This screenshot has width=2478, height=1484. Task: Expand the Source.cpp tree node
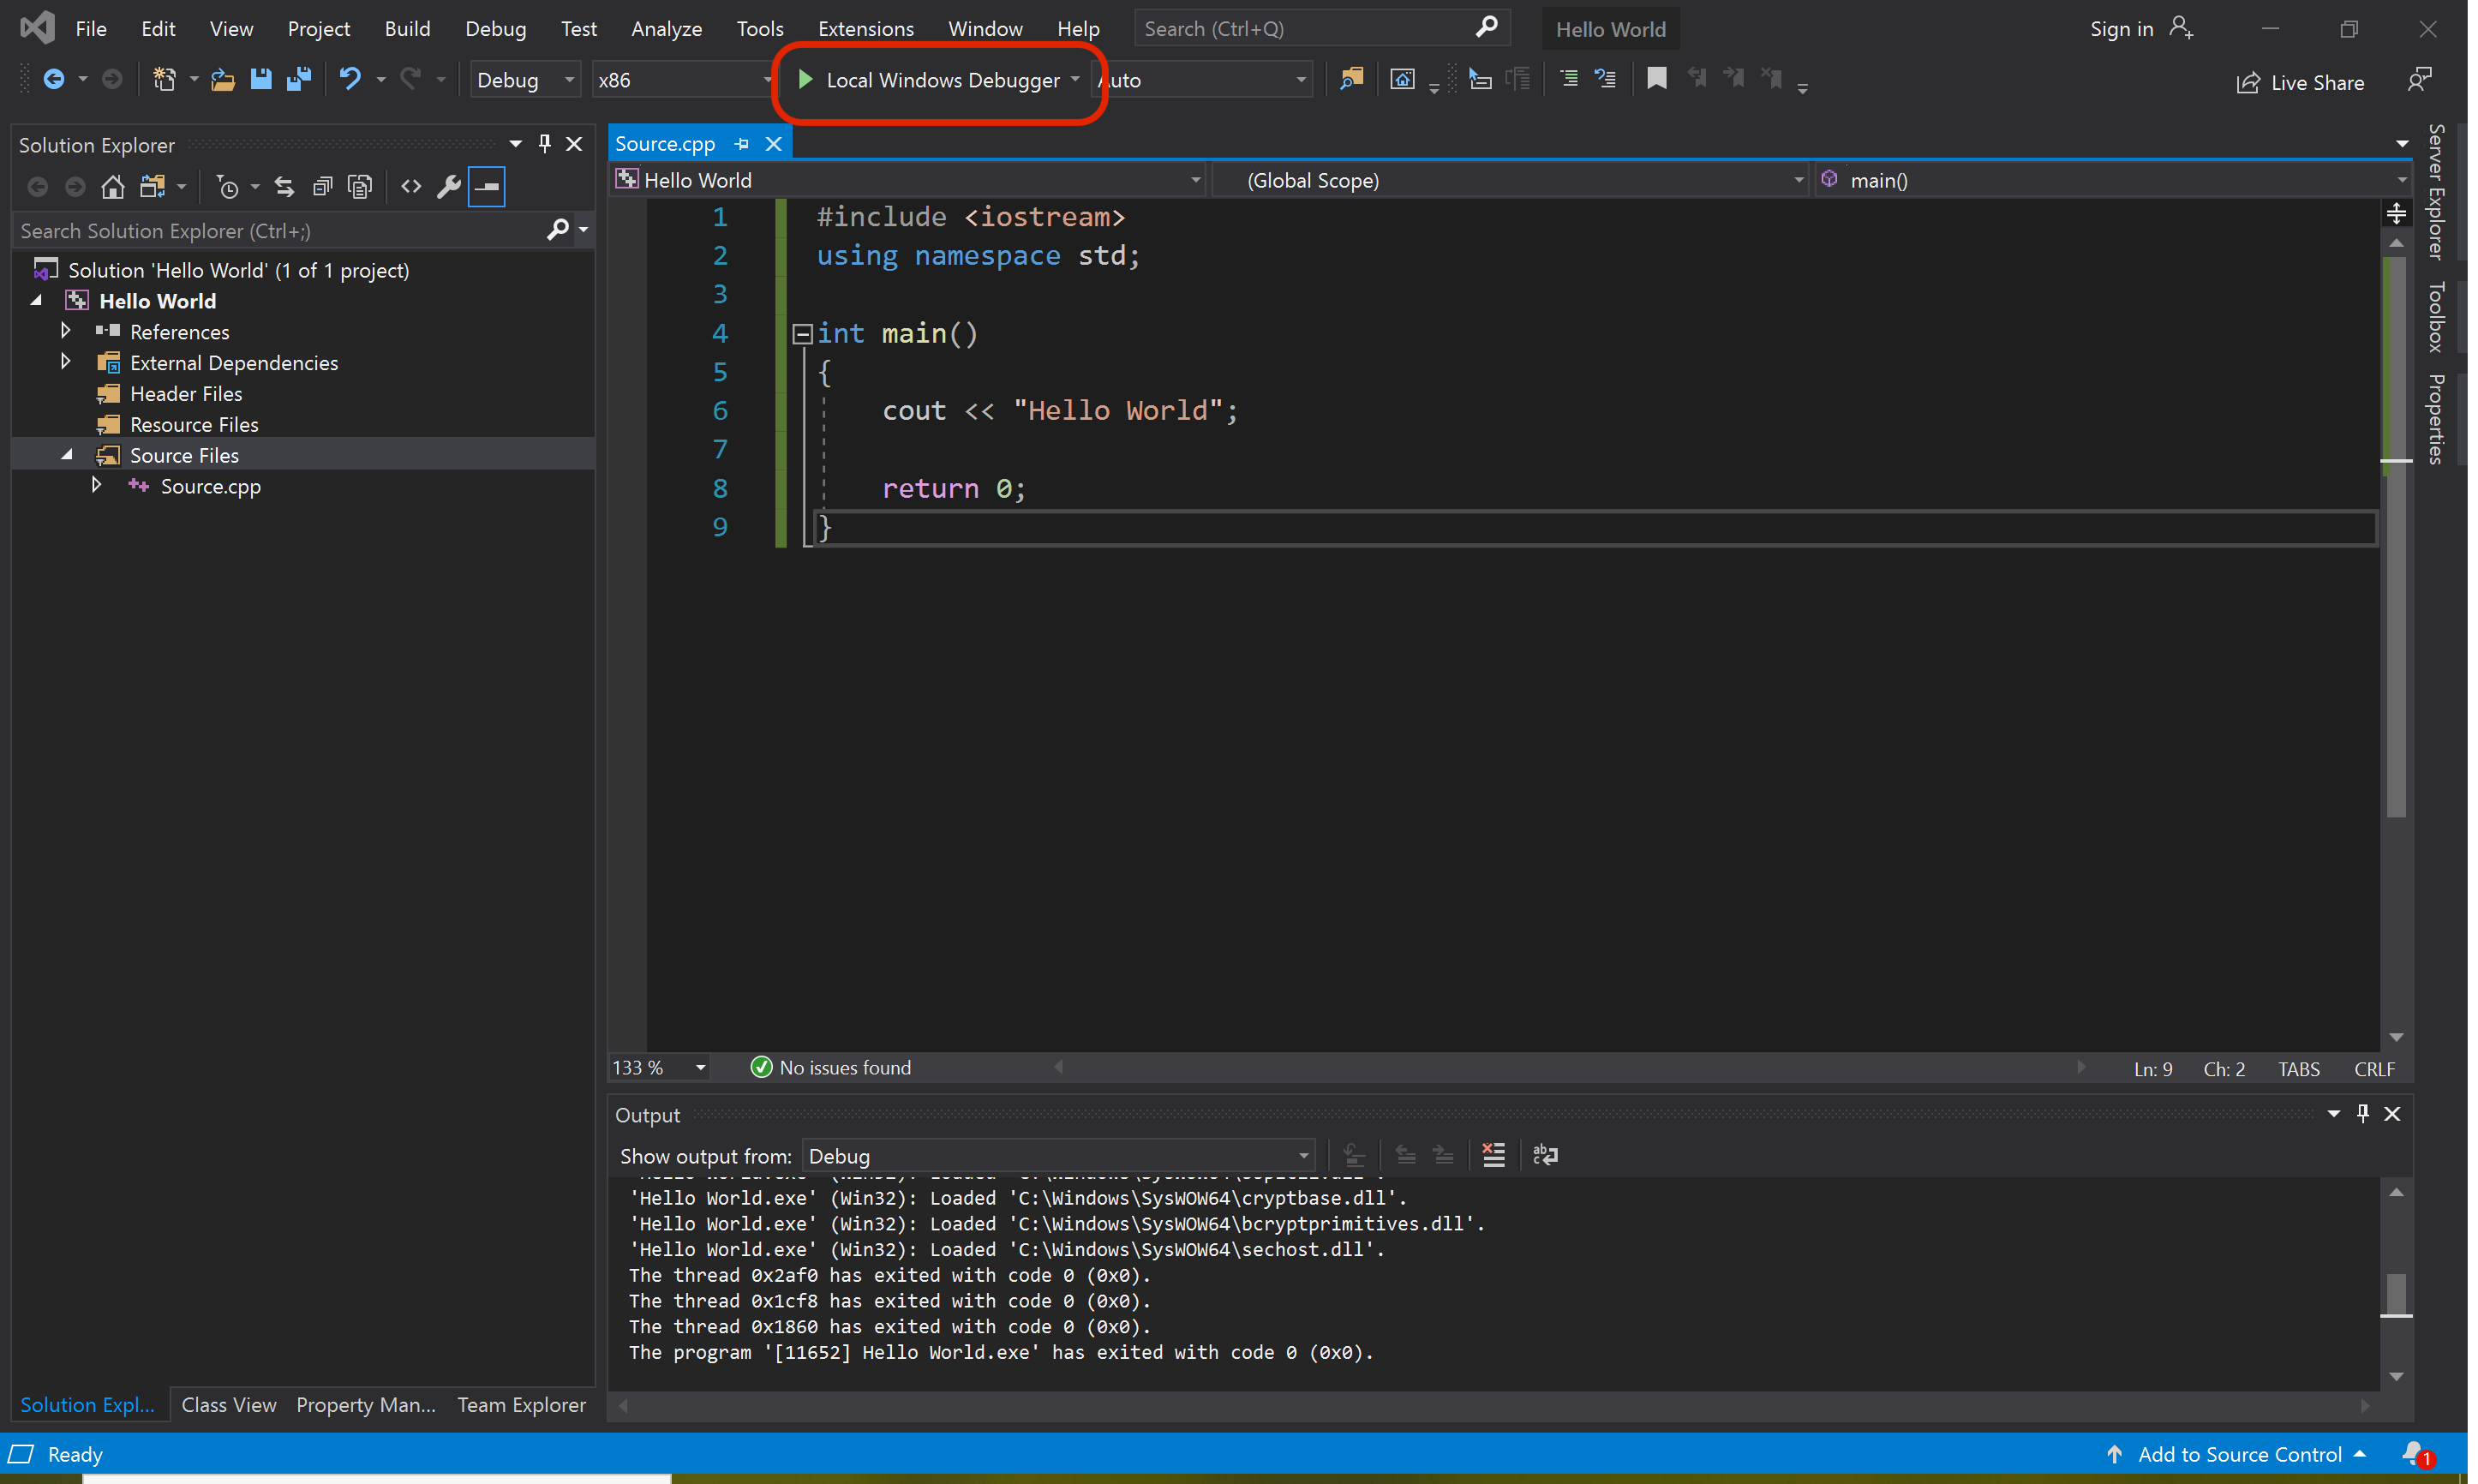coord(97,485)
